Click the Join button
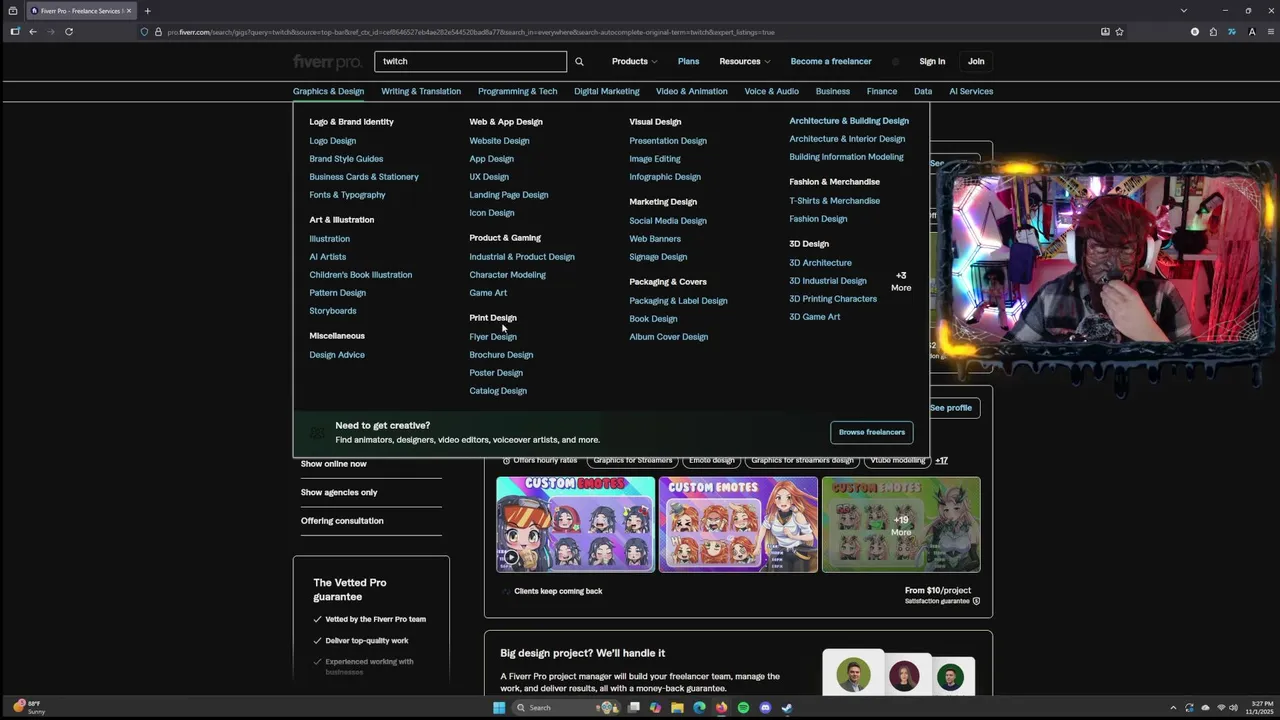 pyautogui.click(x=976, y=62)
